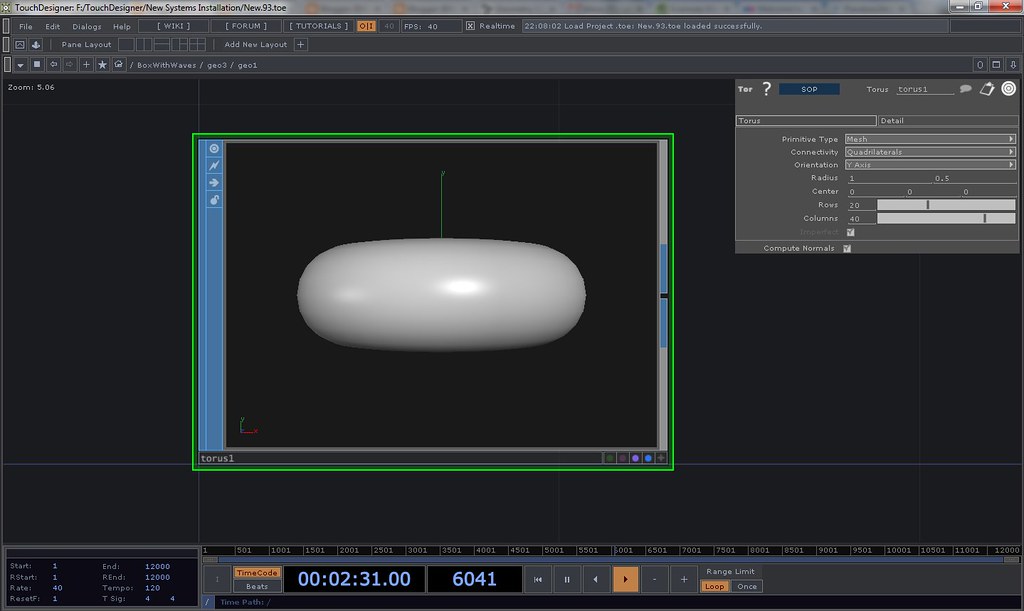The width and height of the screenshot is (1024, 611).
Task: Open the Dialogs menu
Action: [87, 26]
